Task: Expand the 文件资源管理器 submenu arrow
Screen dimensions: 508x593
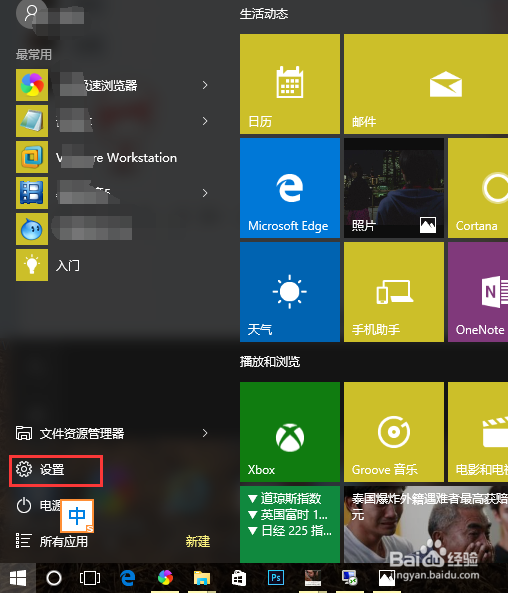Action: [205, 433]
